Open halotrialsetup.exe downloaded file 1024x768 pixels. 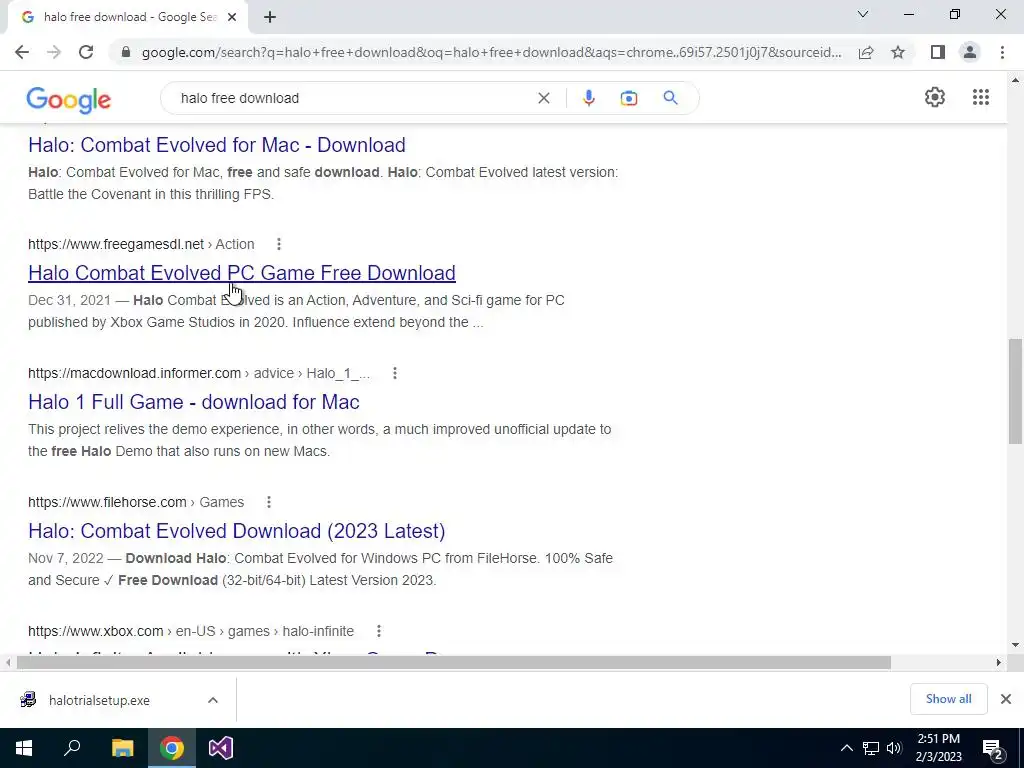(99, 700)
